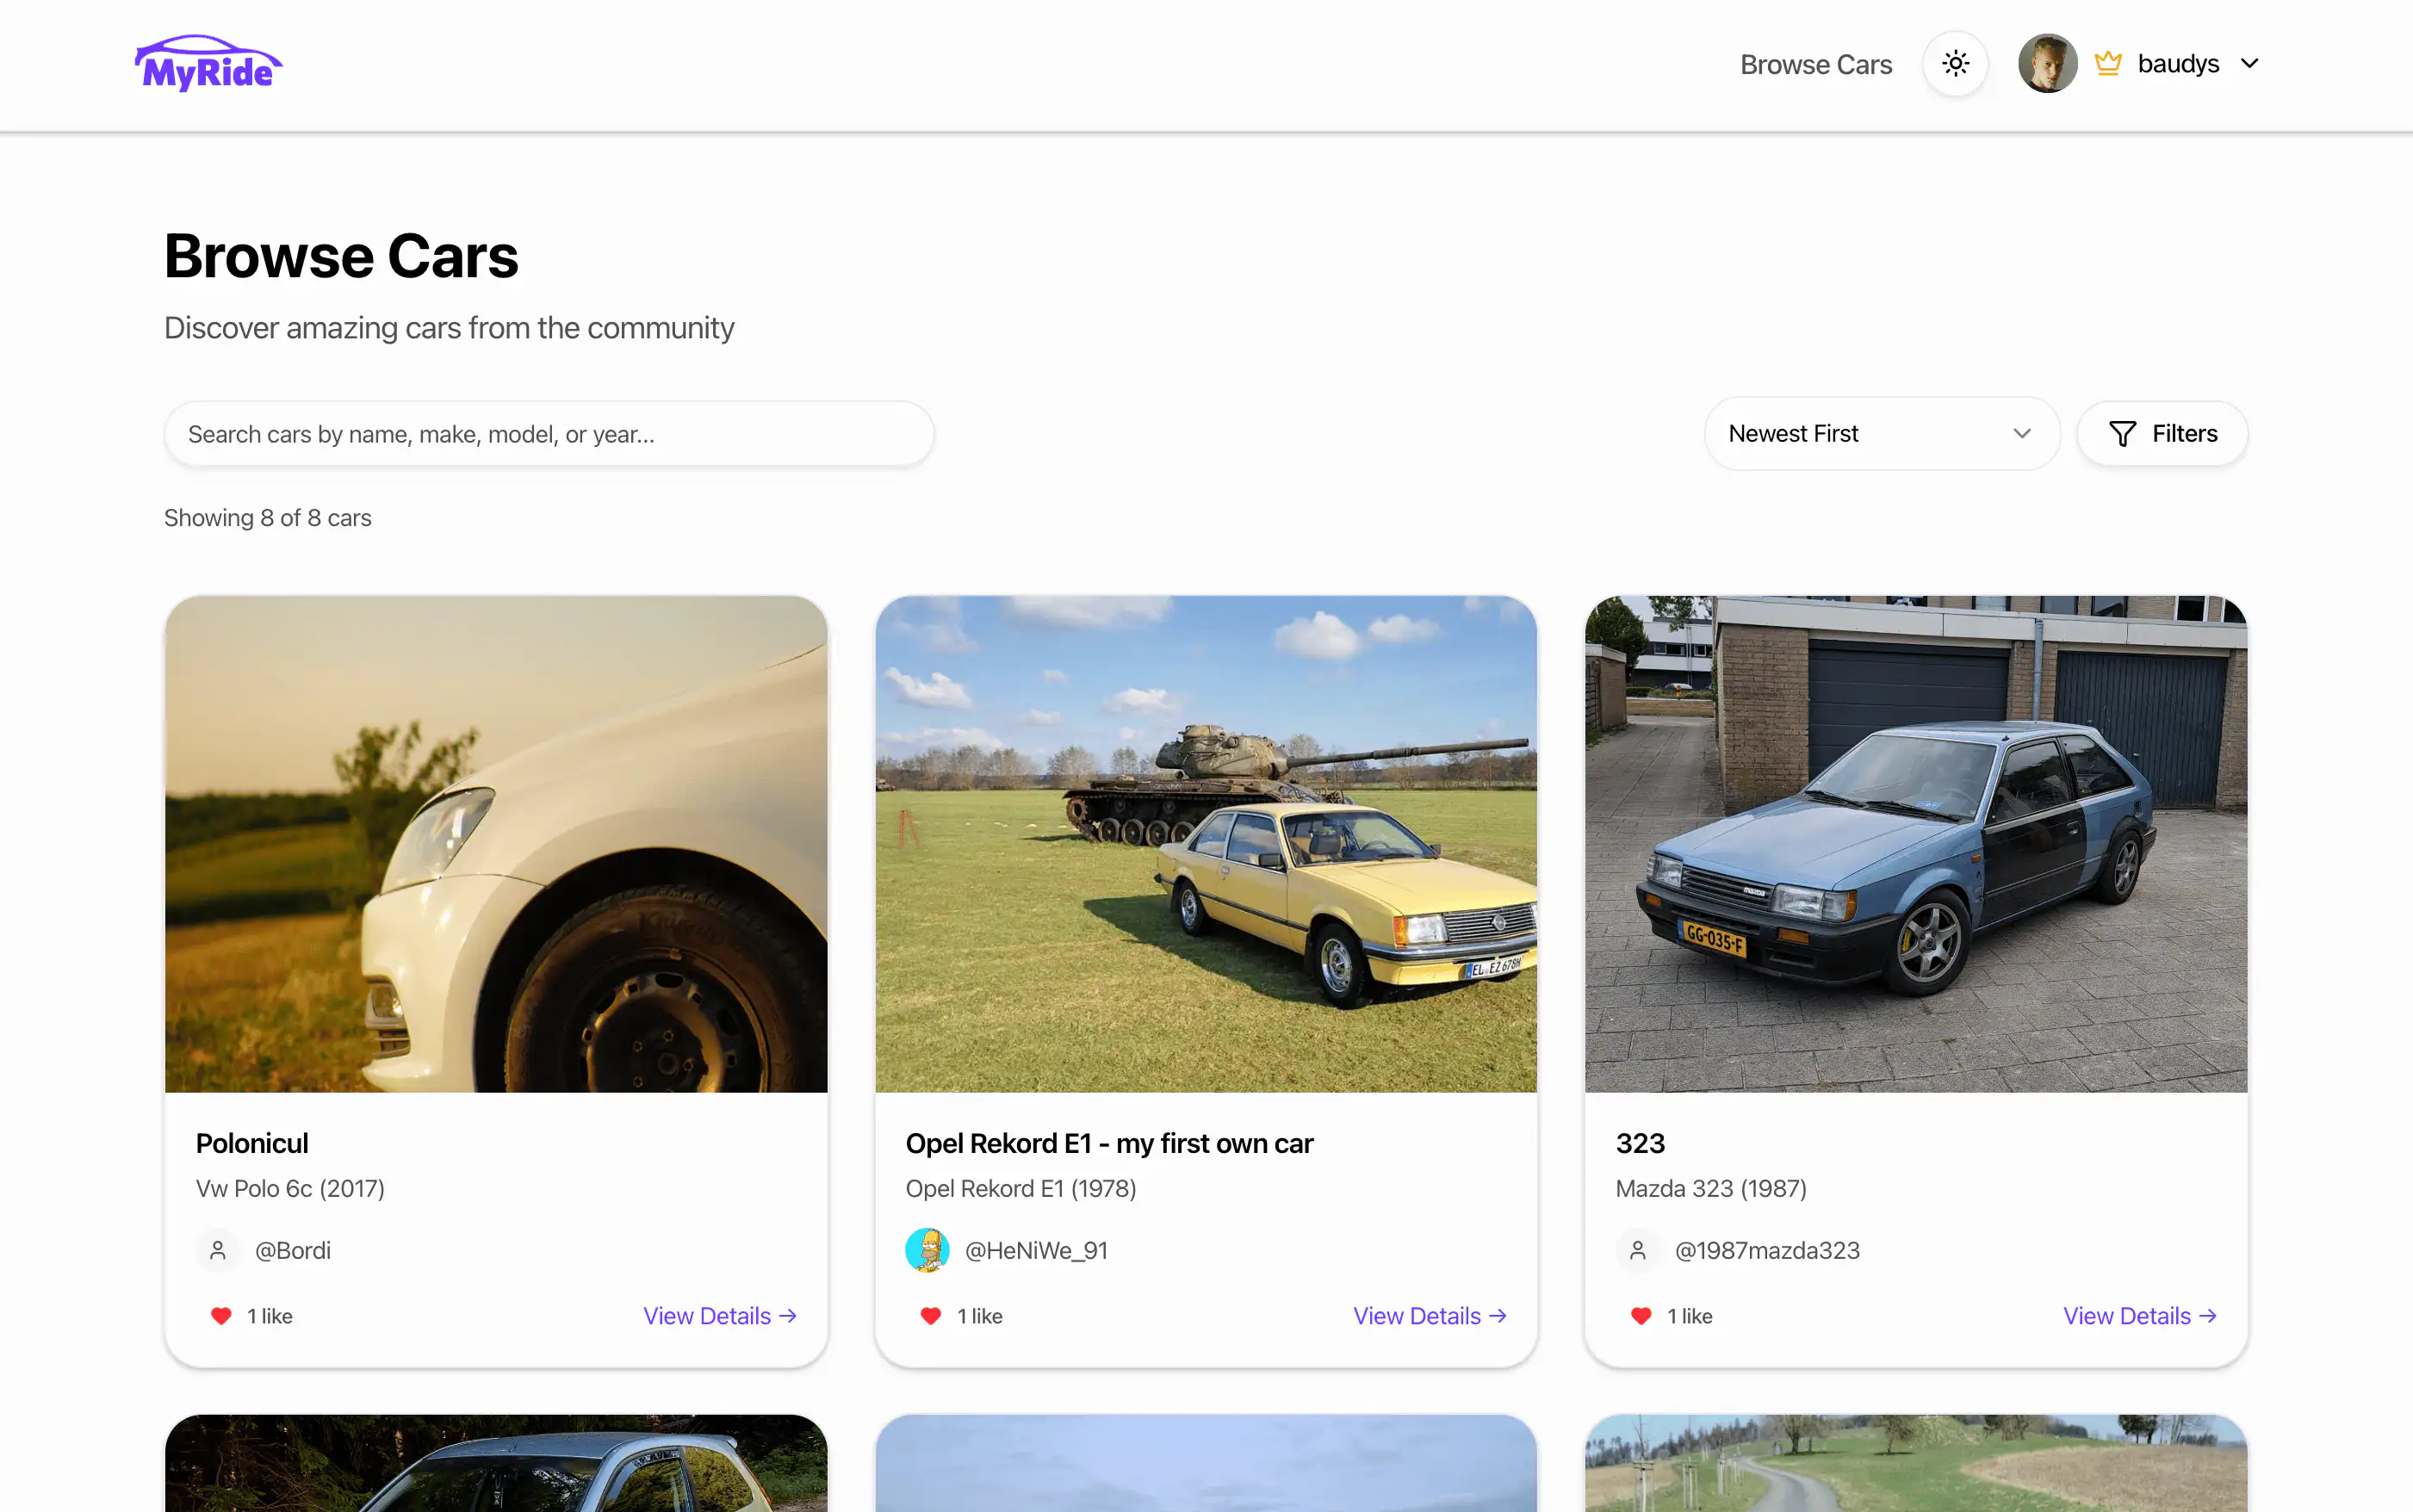
Task: Open the Newest First sort dropdown
Action: [x=1880, y=434]
